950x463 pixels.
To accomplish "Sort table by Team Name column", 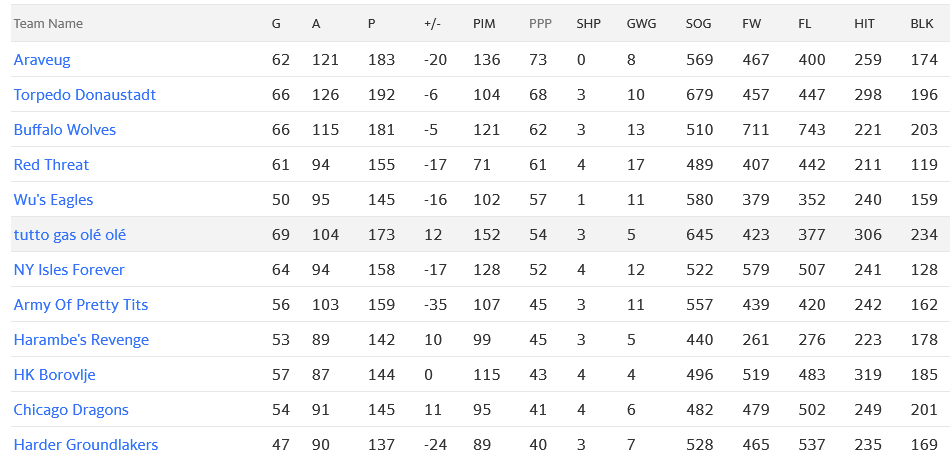I will pos(48,23).
